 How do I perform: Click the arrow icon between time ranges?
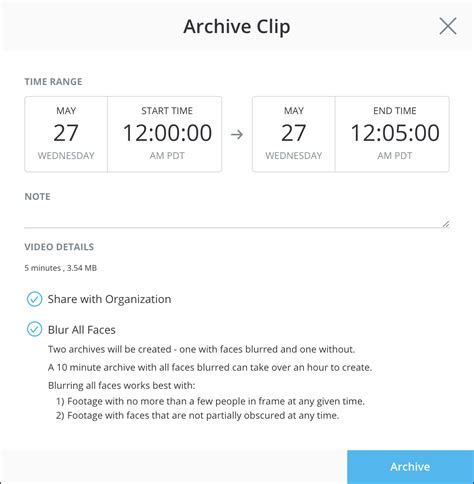click(x=237, y=135)
